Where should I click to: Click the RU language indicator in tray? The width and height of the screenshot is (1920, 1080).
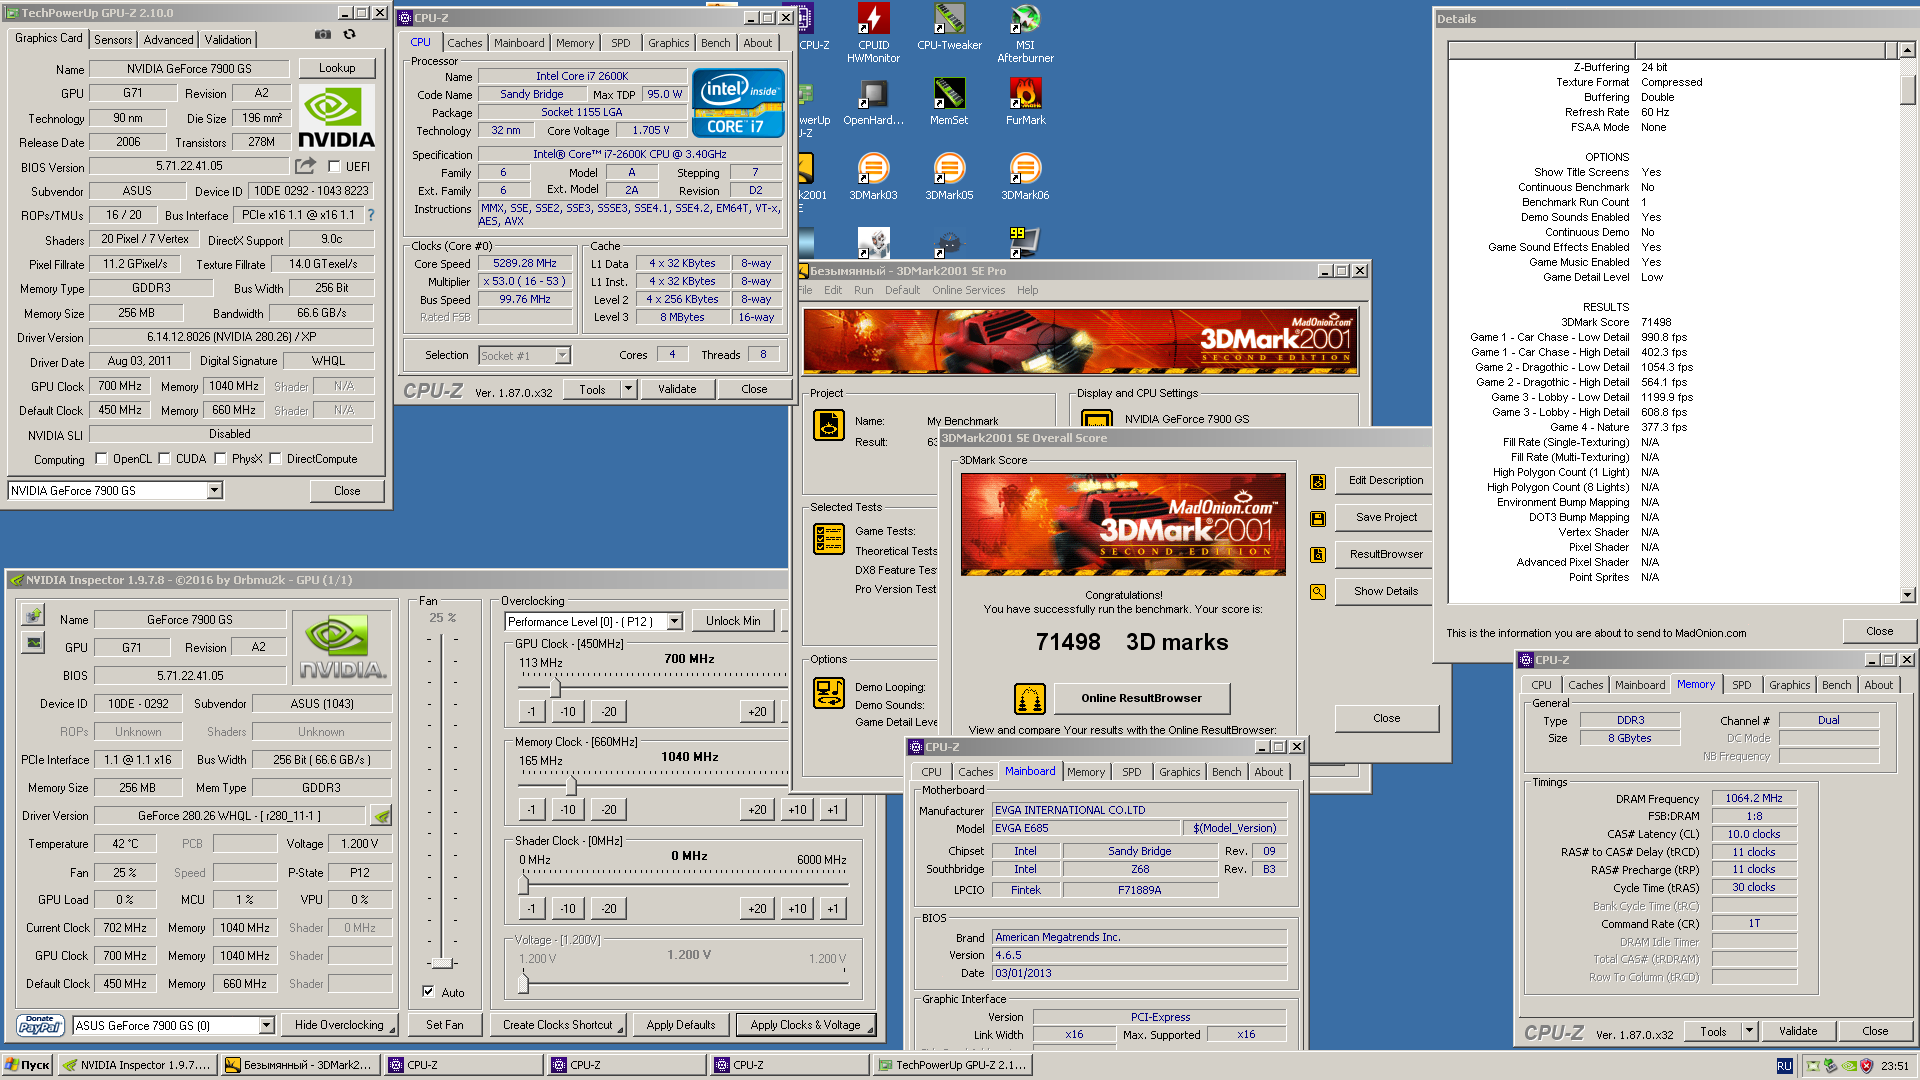tap(1784, 1066)
